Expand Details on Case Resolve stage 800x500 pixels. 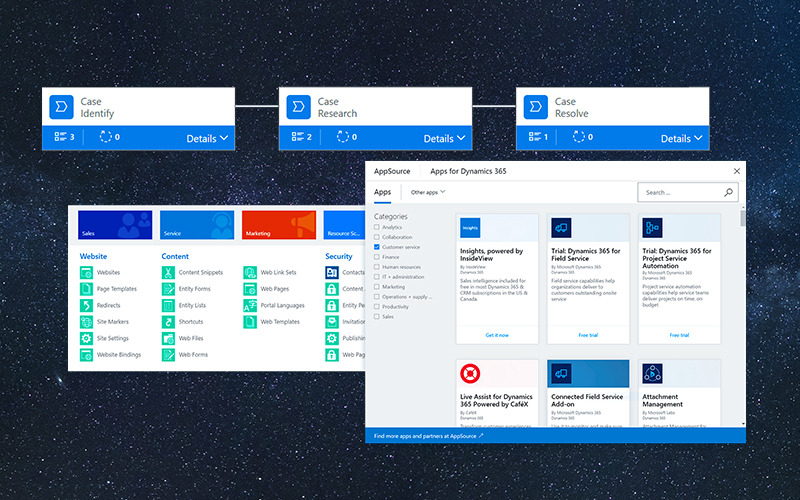point(682,138)
